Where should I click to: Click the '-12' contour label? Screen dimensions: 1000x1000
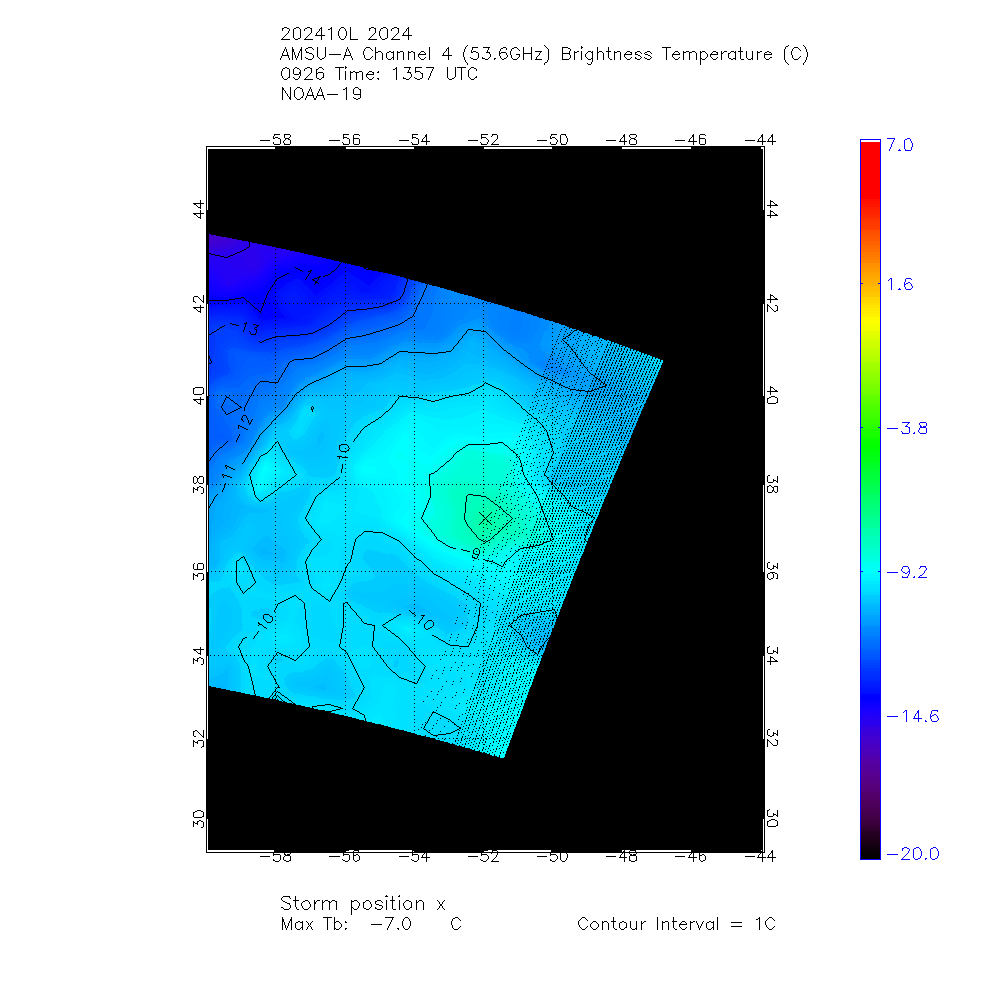(x=243, y=428)
